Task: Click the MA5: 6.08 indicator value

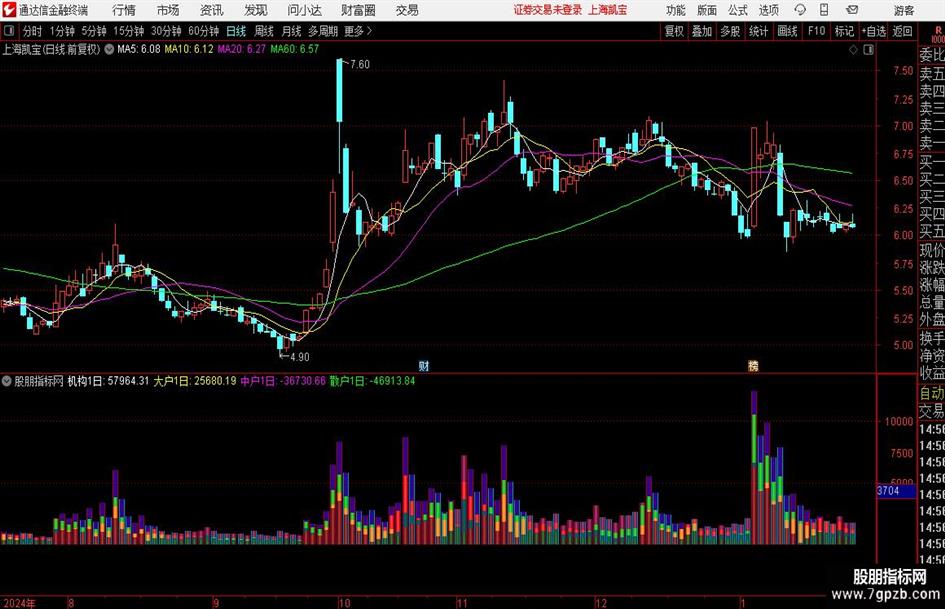Action: click(x=139, y=49)
